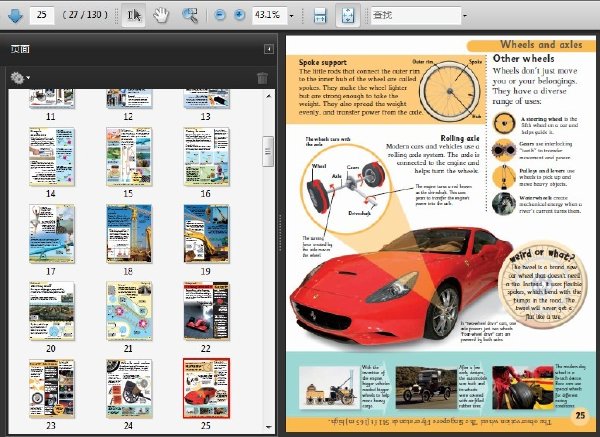600x437 pixels.
Task: Click the page number 25 badge
Action: click(x=580, y=415)
